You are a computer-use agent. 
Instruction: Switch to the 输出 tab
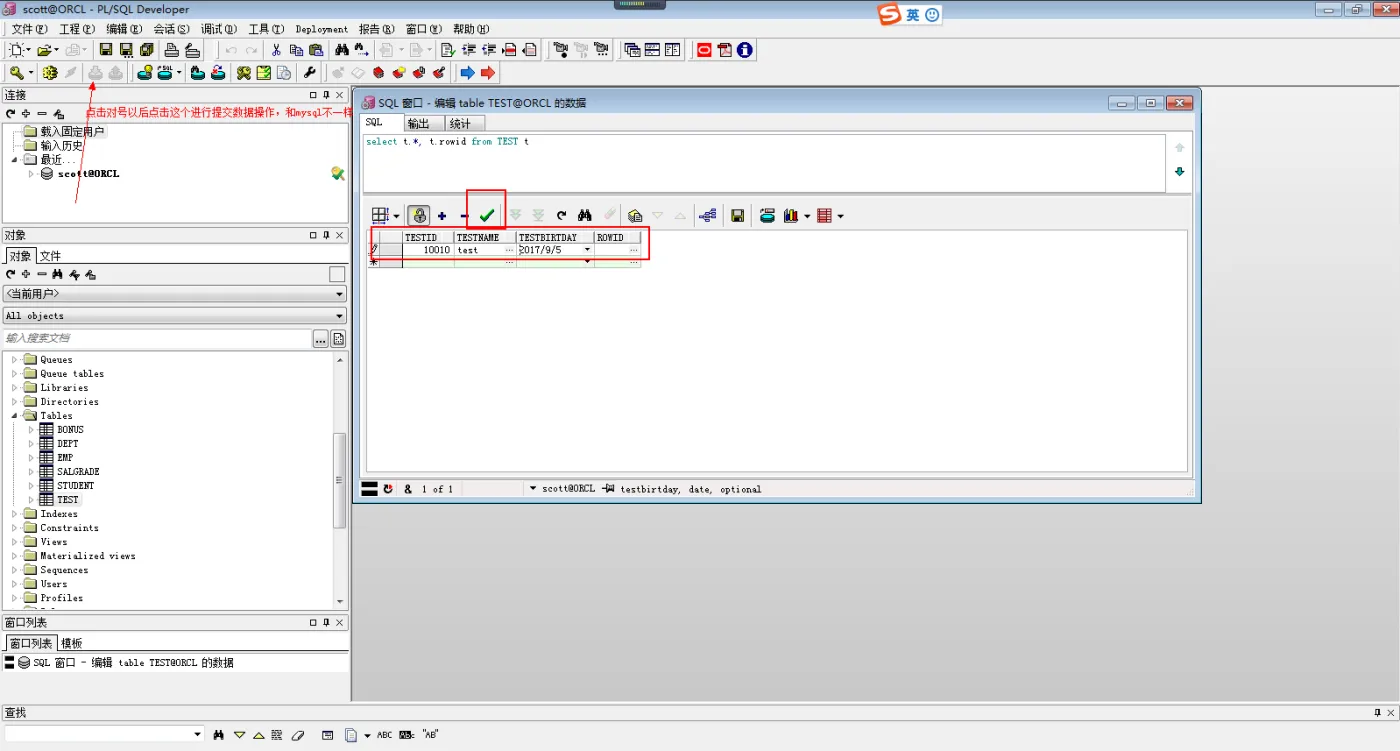tap(418, 124)
